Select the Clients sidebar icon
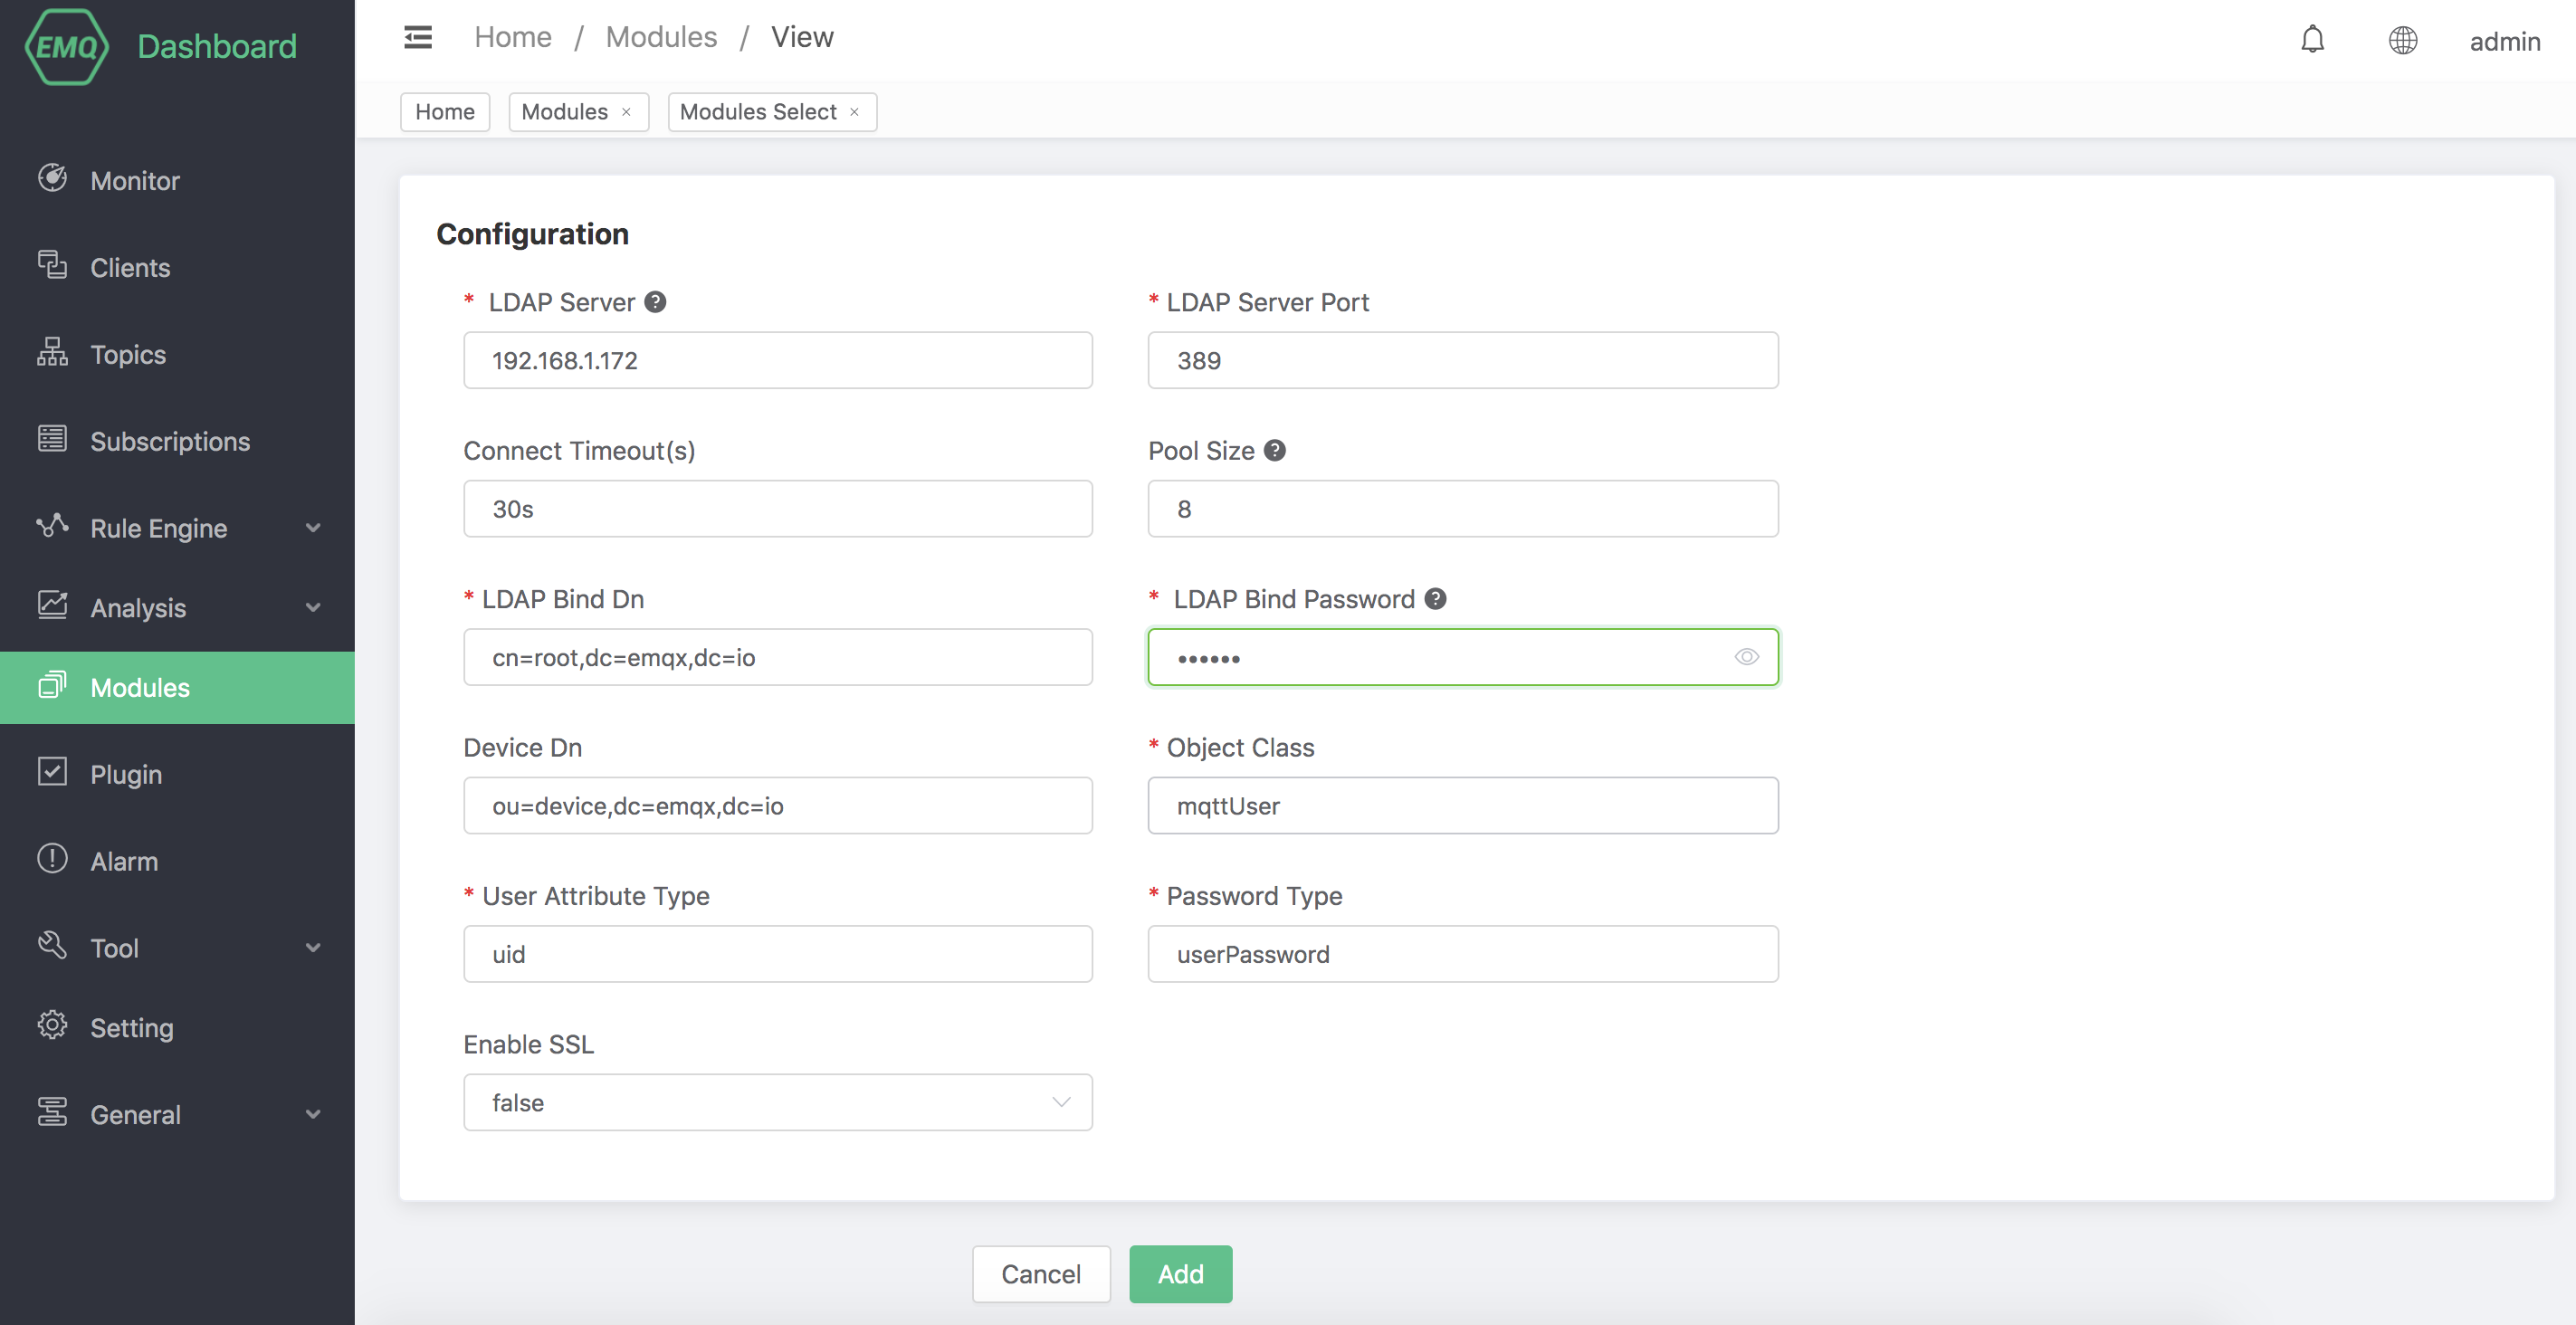Screen dimensions: 2576x1325 pyautogui.click(x=52, y=267)
